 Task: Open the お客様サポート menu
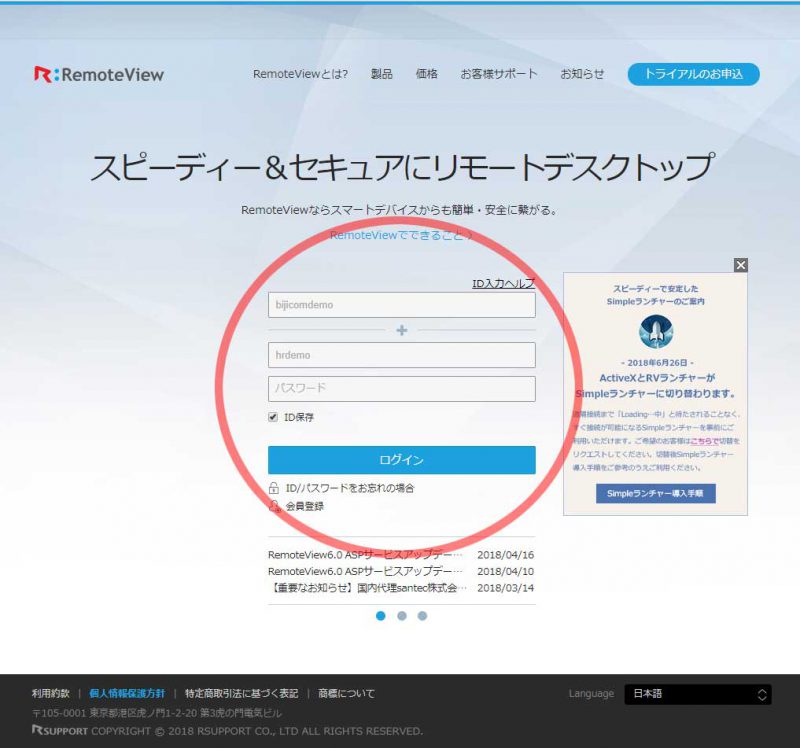coord(498,74)
